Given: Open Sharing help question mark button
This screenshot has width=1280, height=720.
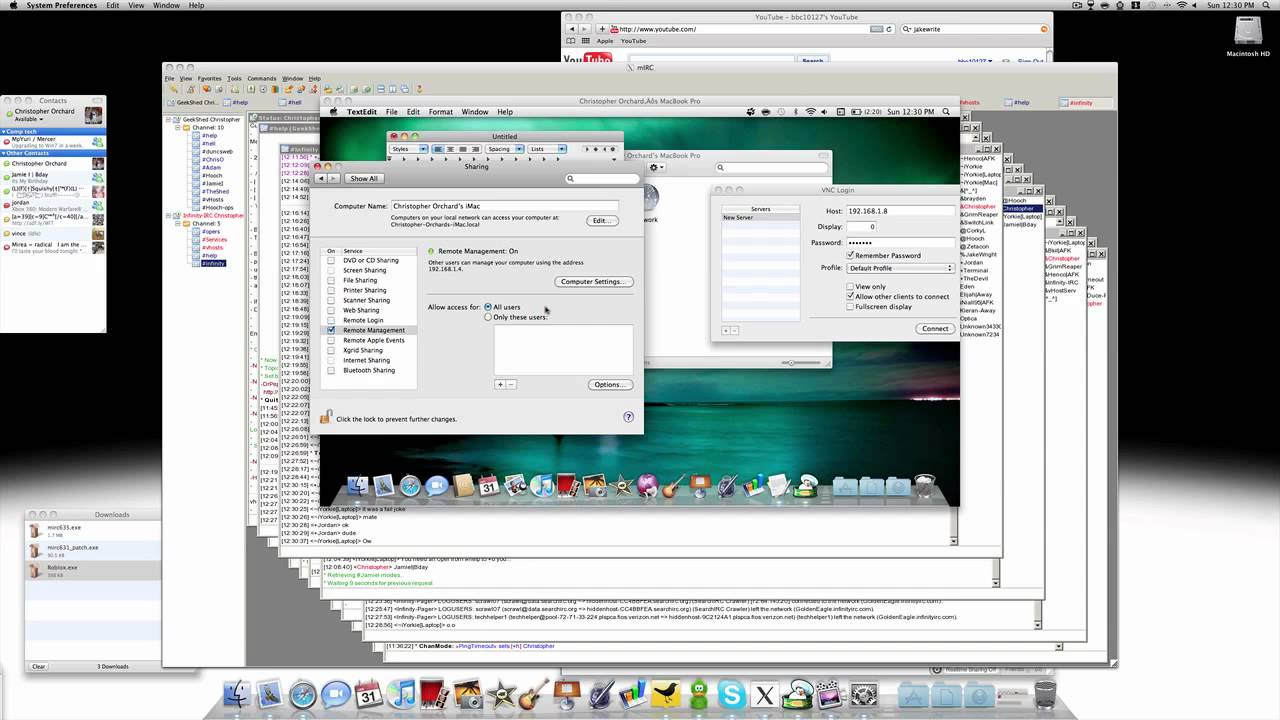Looking at the screenshot, I should tap(628, 417).
